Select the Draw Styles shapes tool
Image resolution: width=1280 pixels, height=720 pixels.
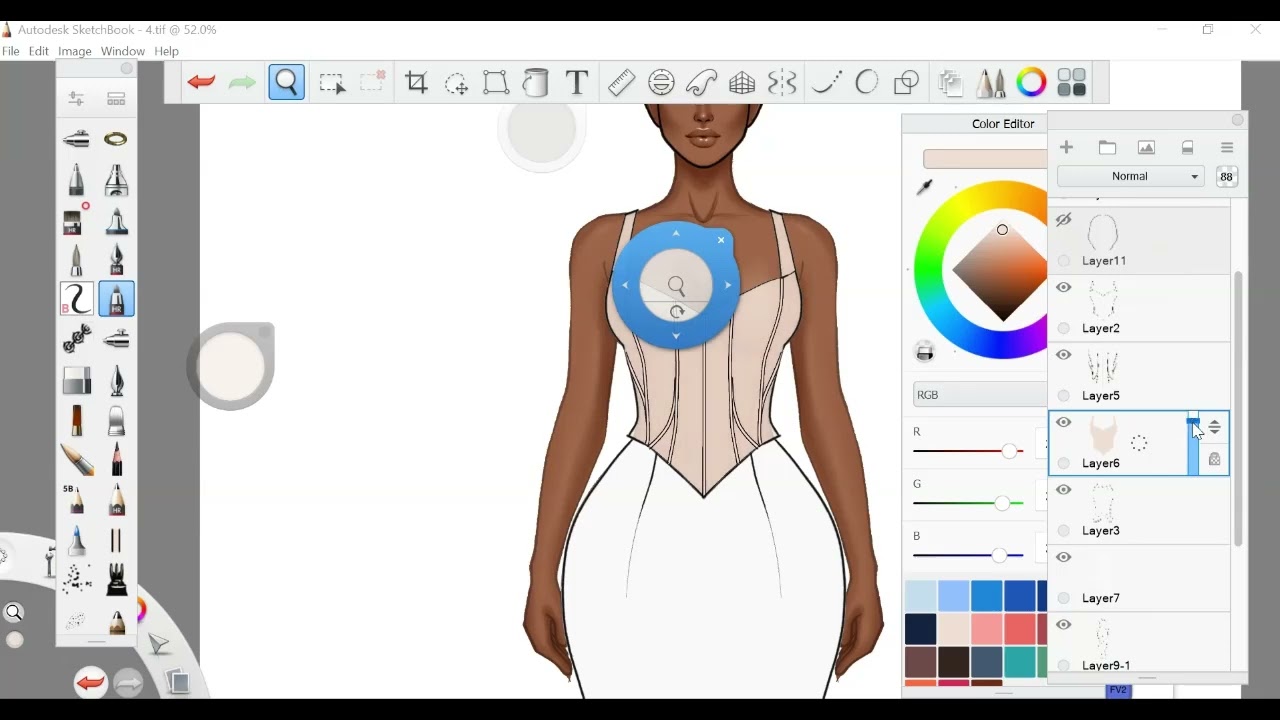(x=907, y=83)
